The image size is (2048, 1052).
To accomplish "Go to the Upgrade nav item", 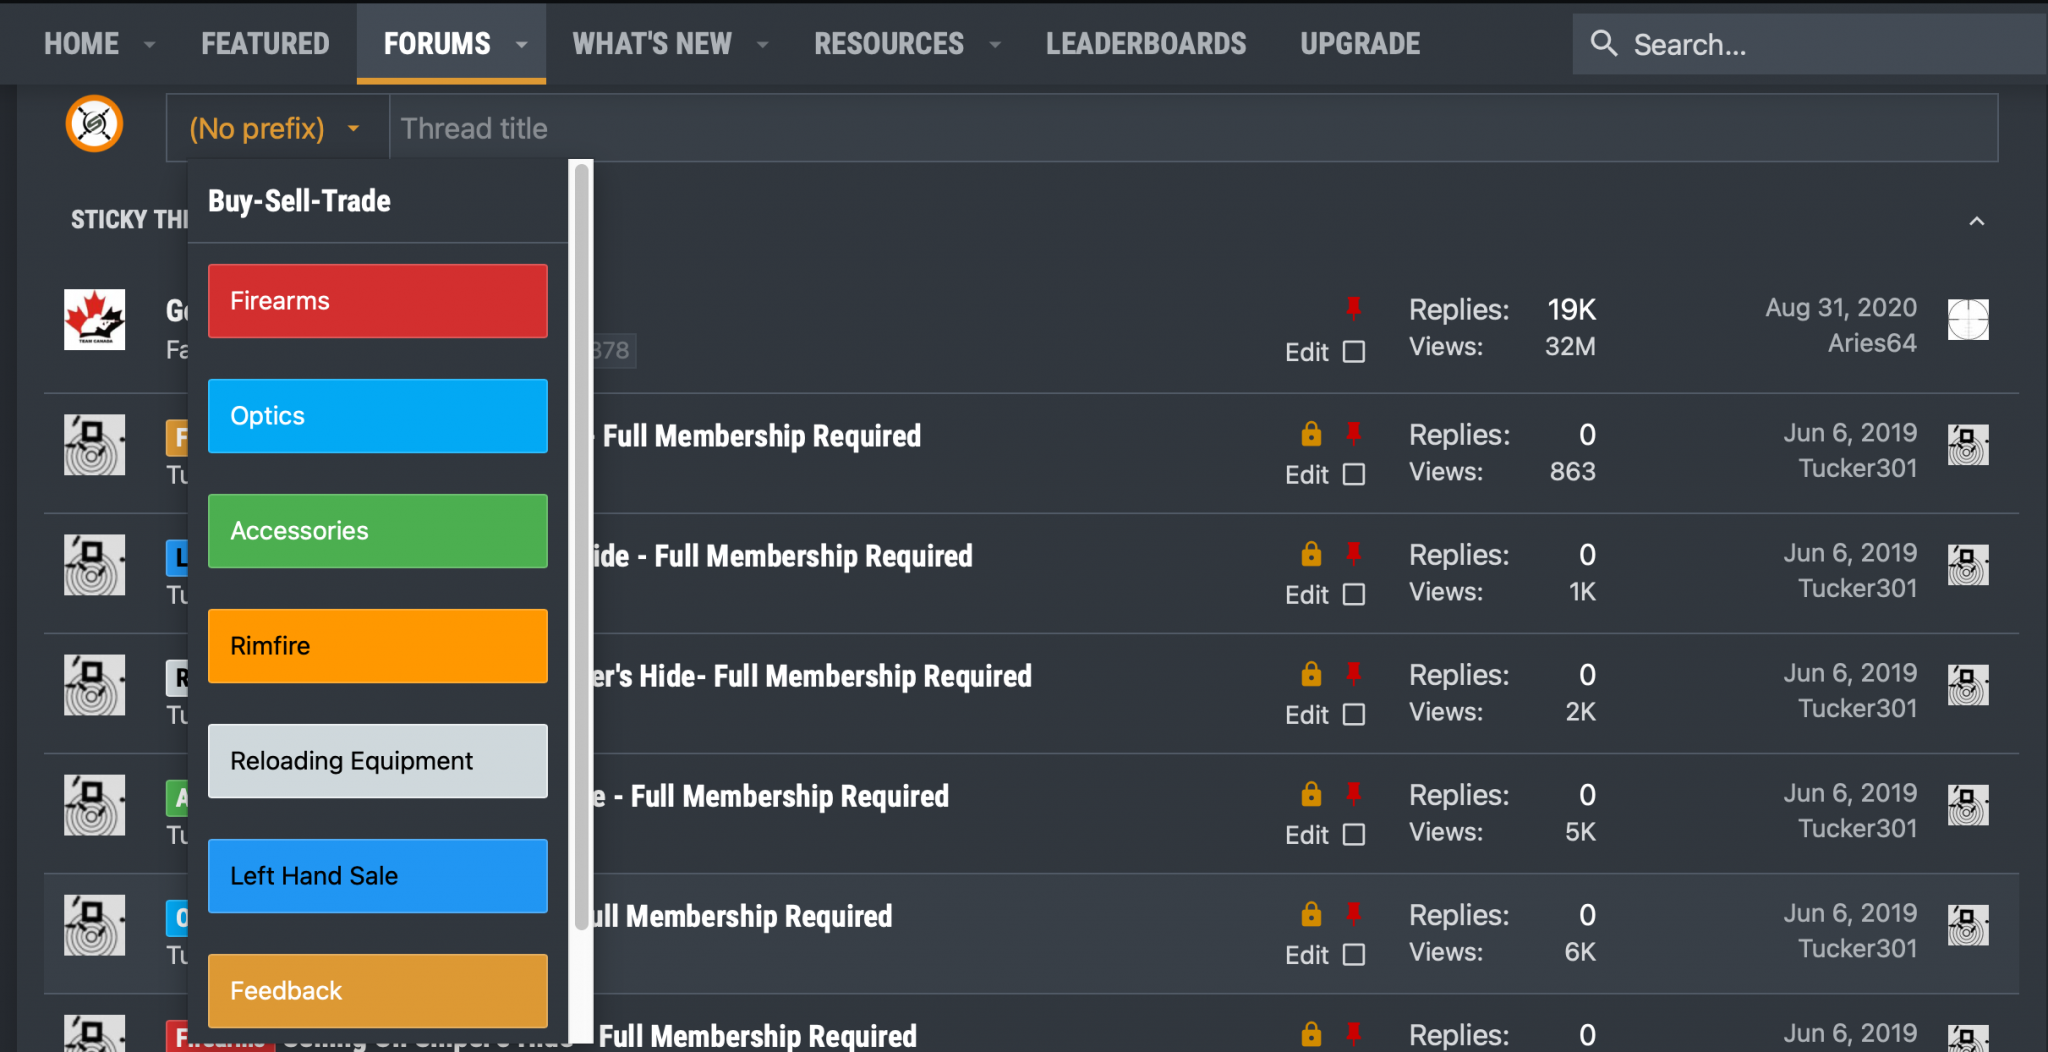I will click(1359, 44).
